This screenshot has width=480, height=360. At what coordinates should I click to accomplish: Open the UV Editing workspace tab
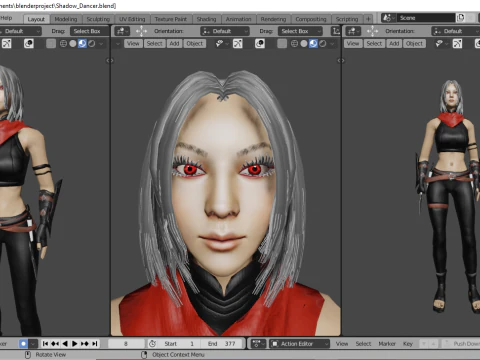(132, 19)
